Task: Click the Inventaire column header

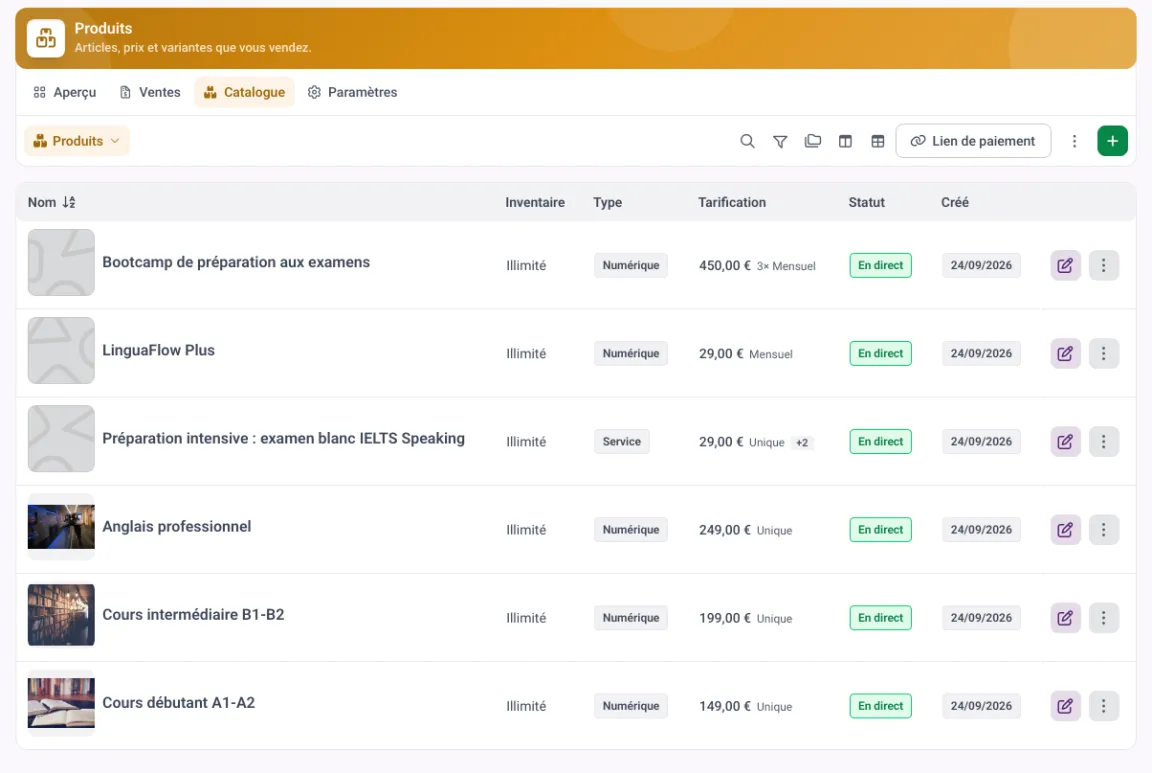Action: 535,202
